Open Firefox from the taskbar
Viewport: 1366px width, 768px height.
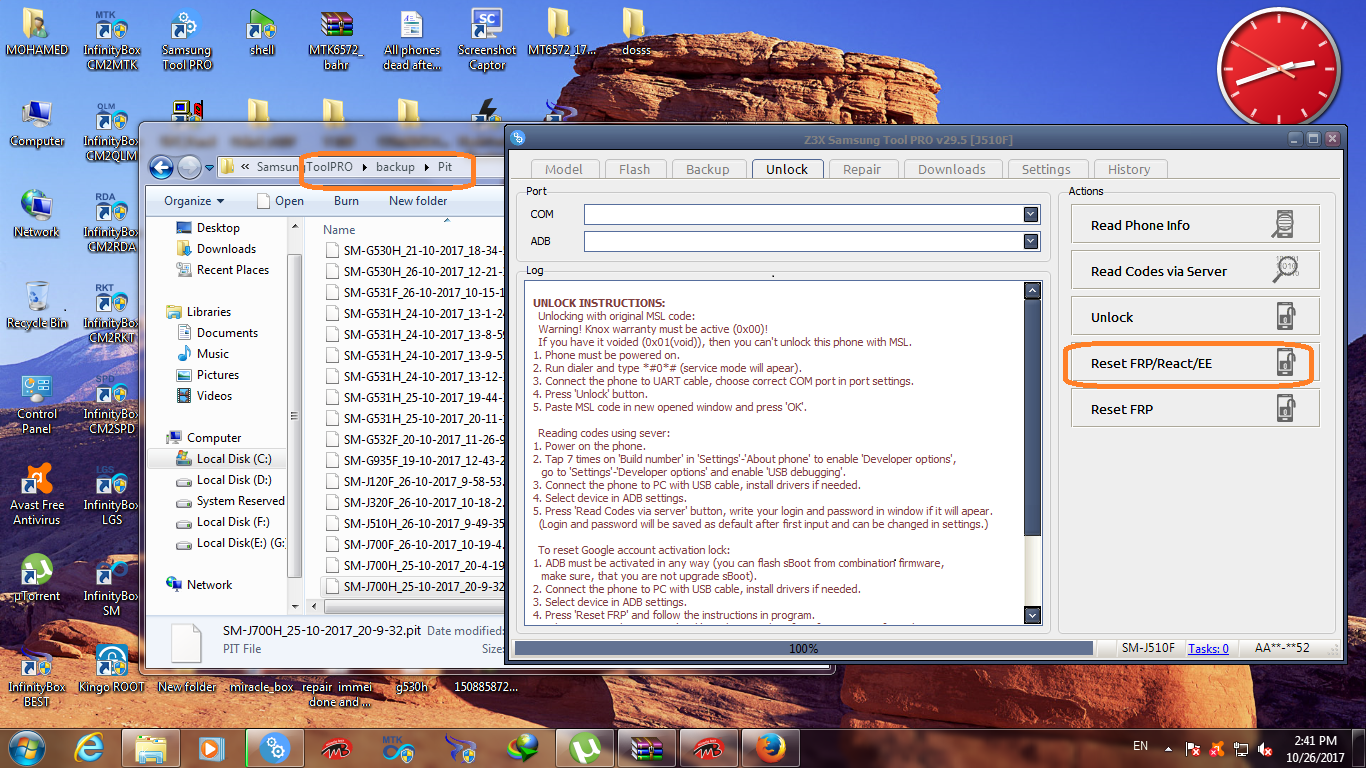click(x=770, y=747)
